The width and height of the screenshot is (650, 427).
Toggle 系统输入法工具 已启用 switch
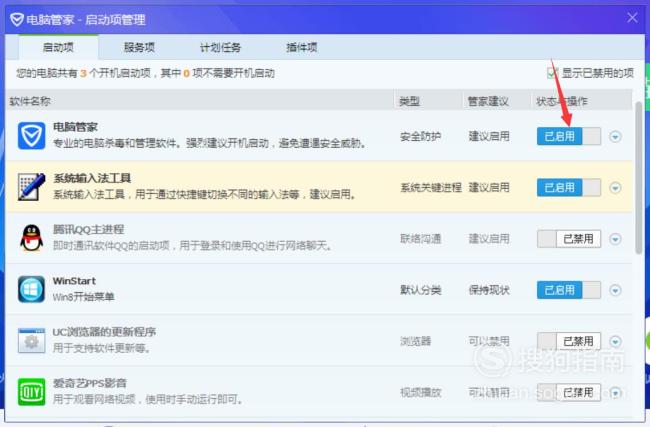569,187
